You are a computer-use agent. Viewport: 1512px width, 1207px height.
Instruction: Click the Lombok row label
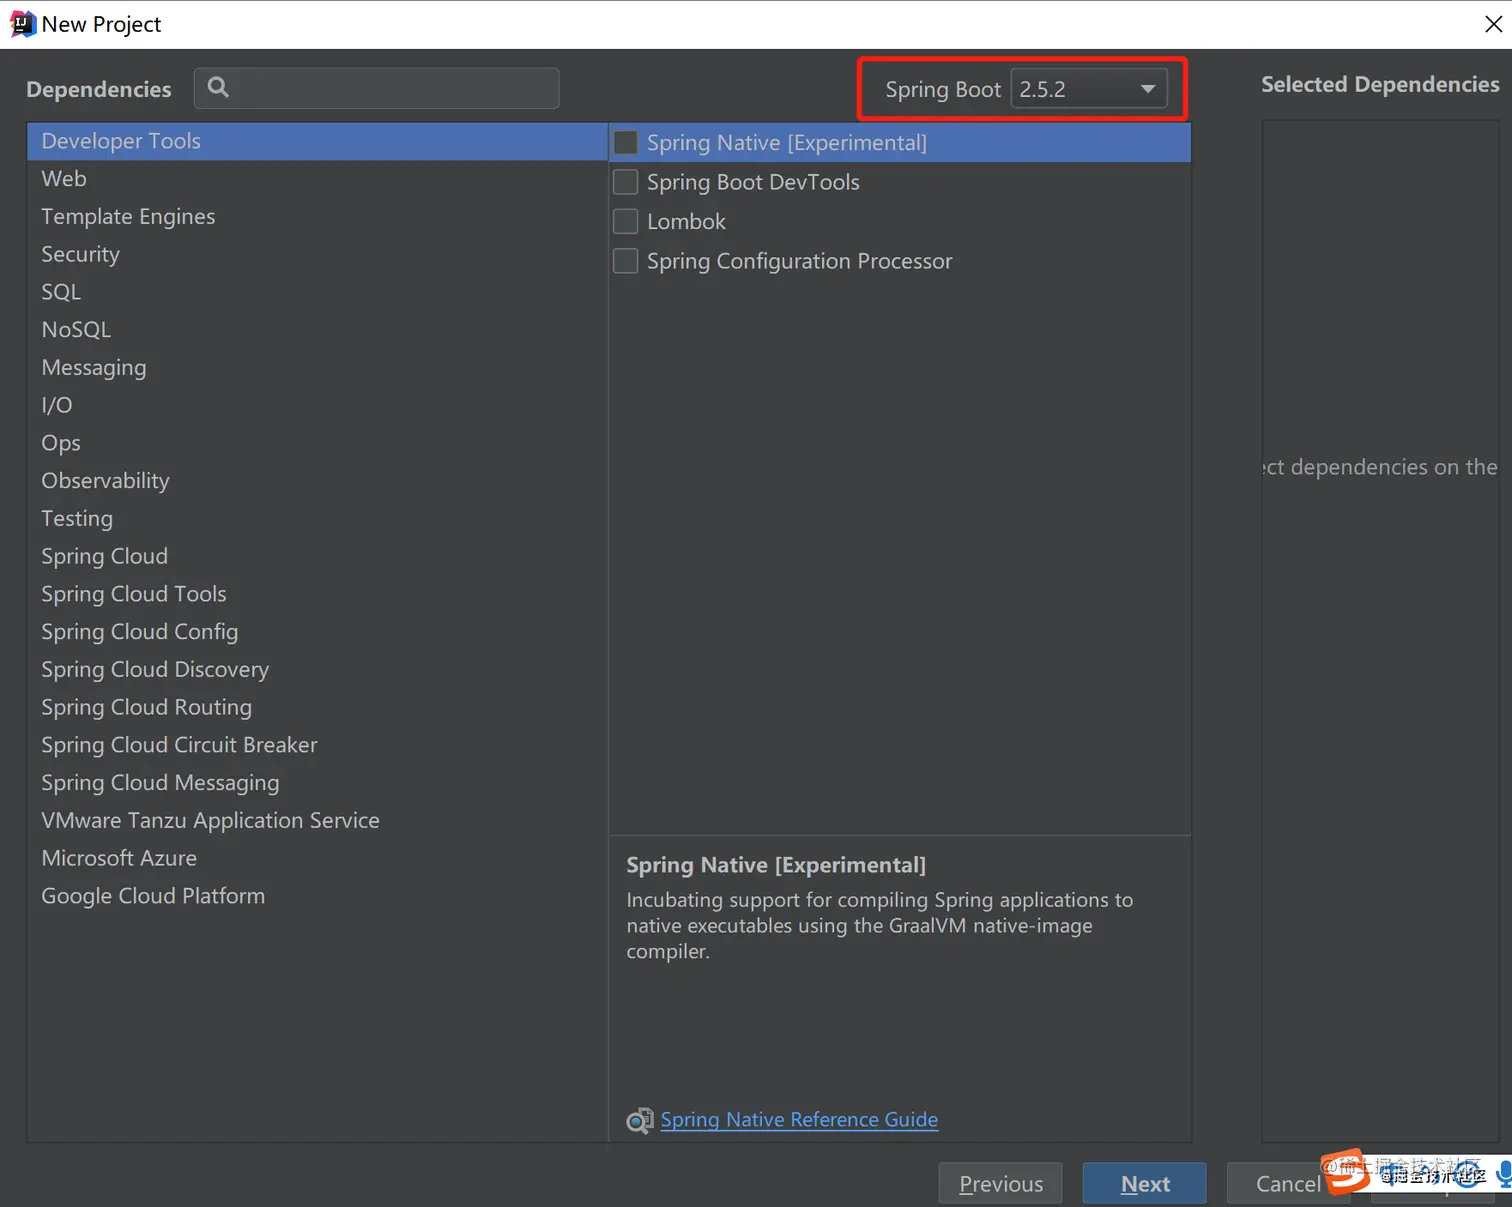686,221
